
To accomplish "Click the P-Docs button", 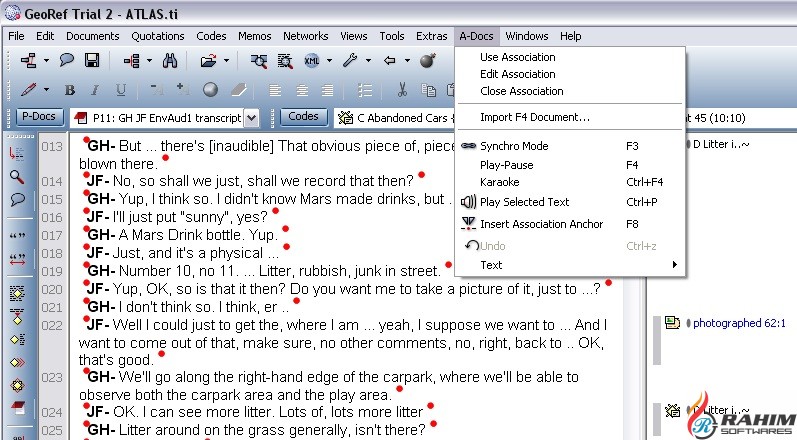I will pyautogui.click(x=39, y=117).
